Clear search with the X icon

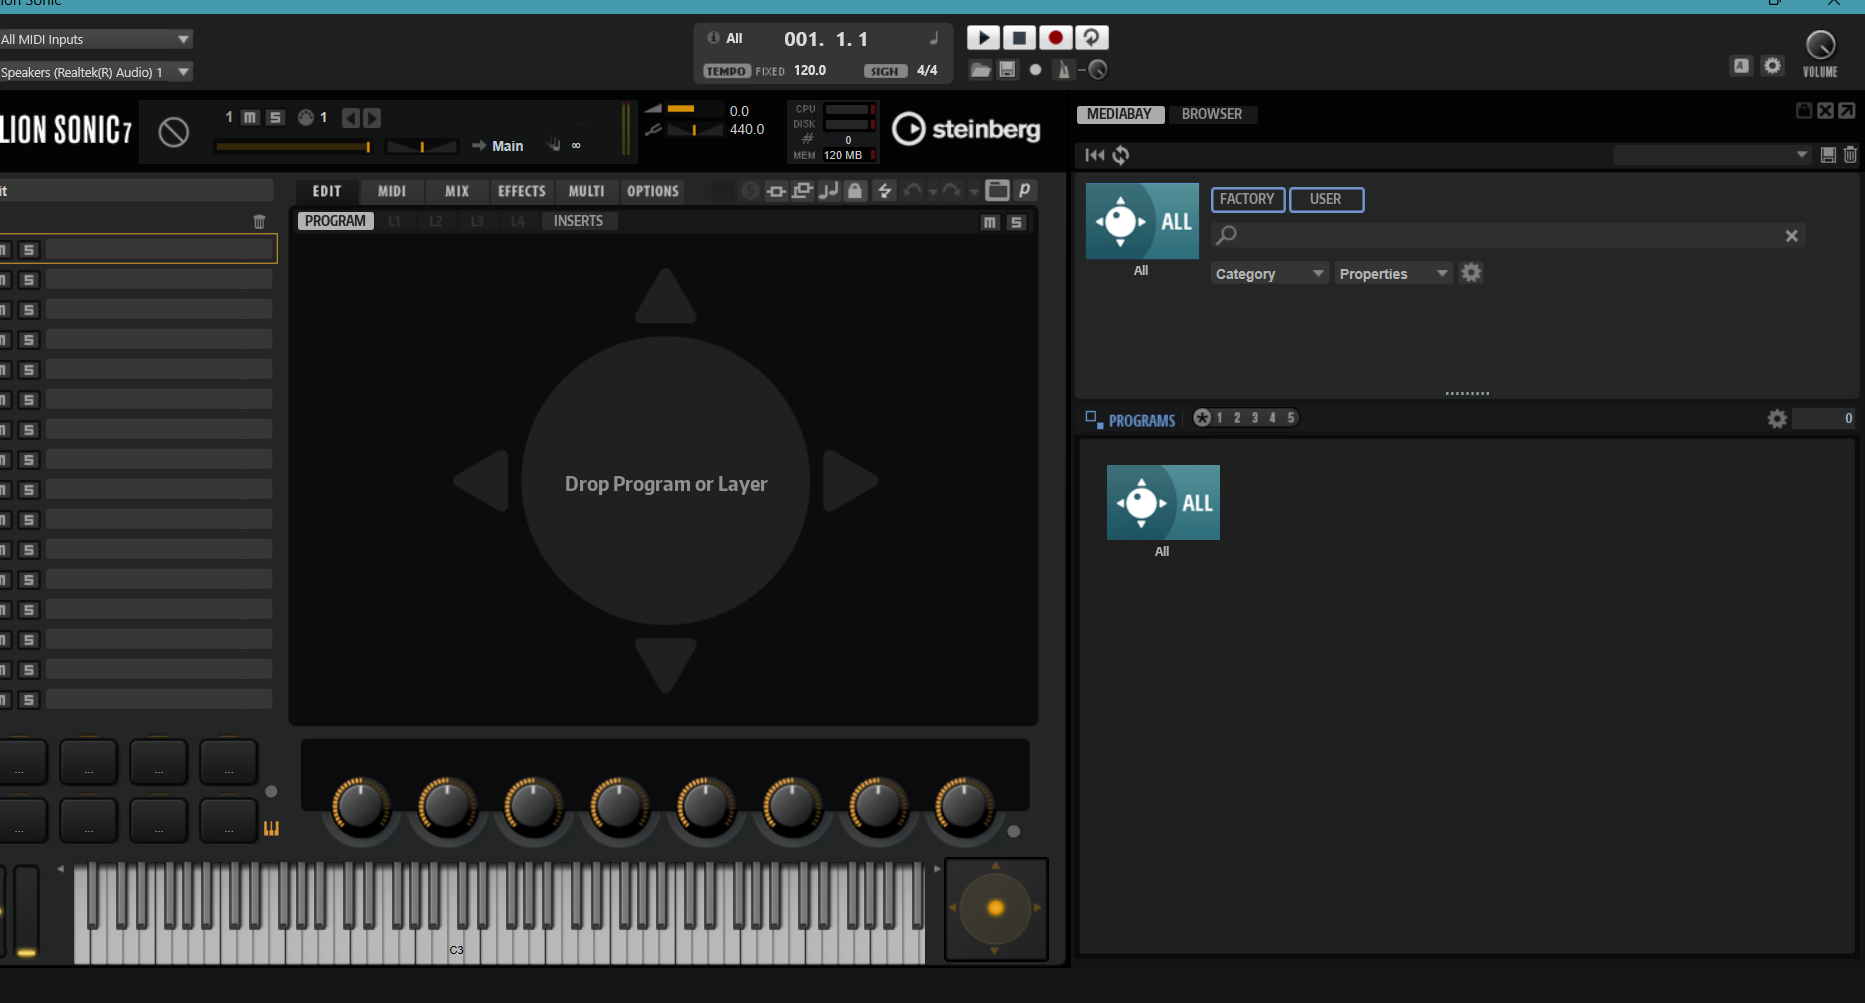[x=1791, y=236]
